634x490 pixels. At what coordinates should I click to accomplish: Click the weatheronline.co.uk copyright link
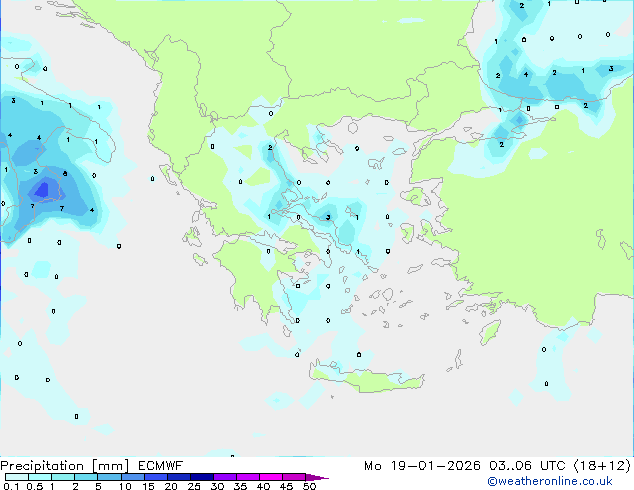(550, 481)
